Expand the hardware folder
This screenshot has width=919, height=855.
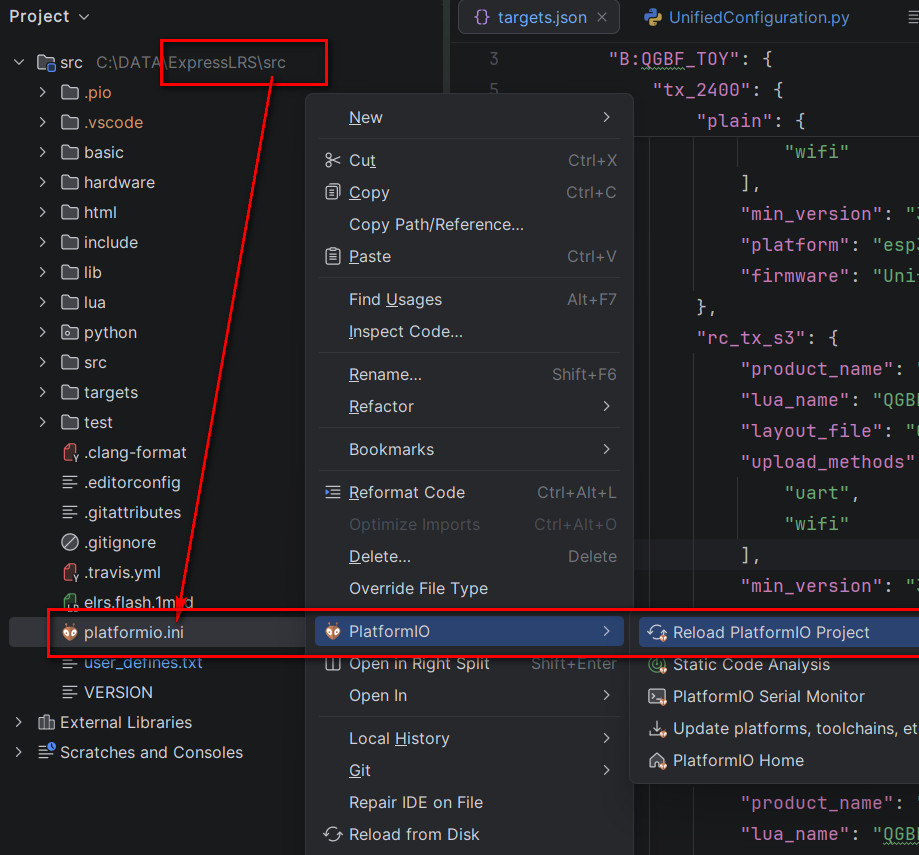42,182
